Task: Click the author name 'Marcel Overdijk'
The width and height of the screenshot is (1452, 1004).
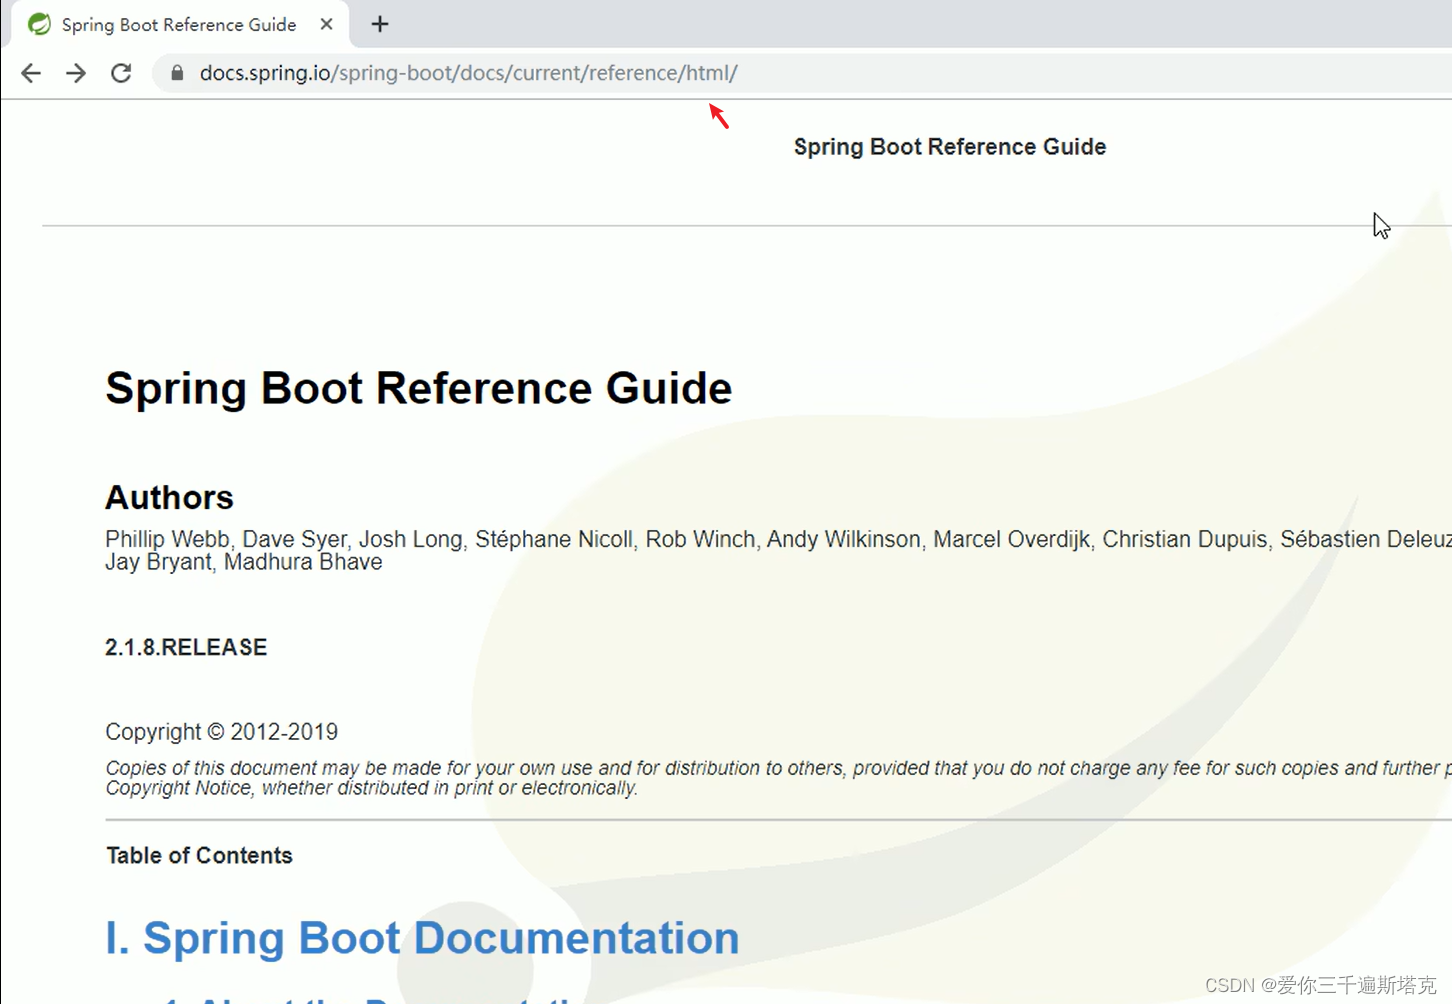Action: point(1011,540)
